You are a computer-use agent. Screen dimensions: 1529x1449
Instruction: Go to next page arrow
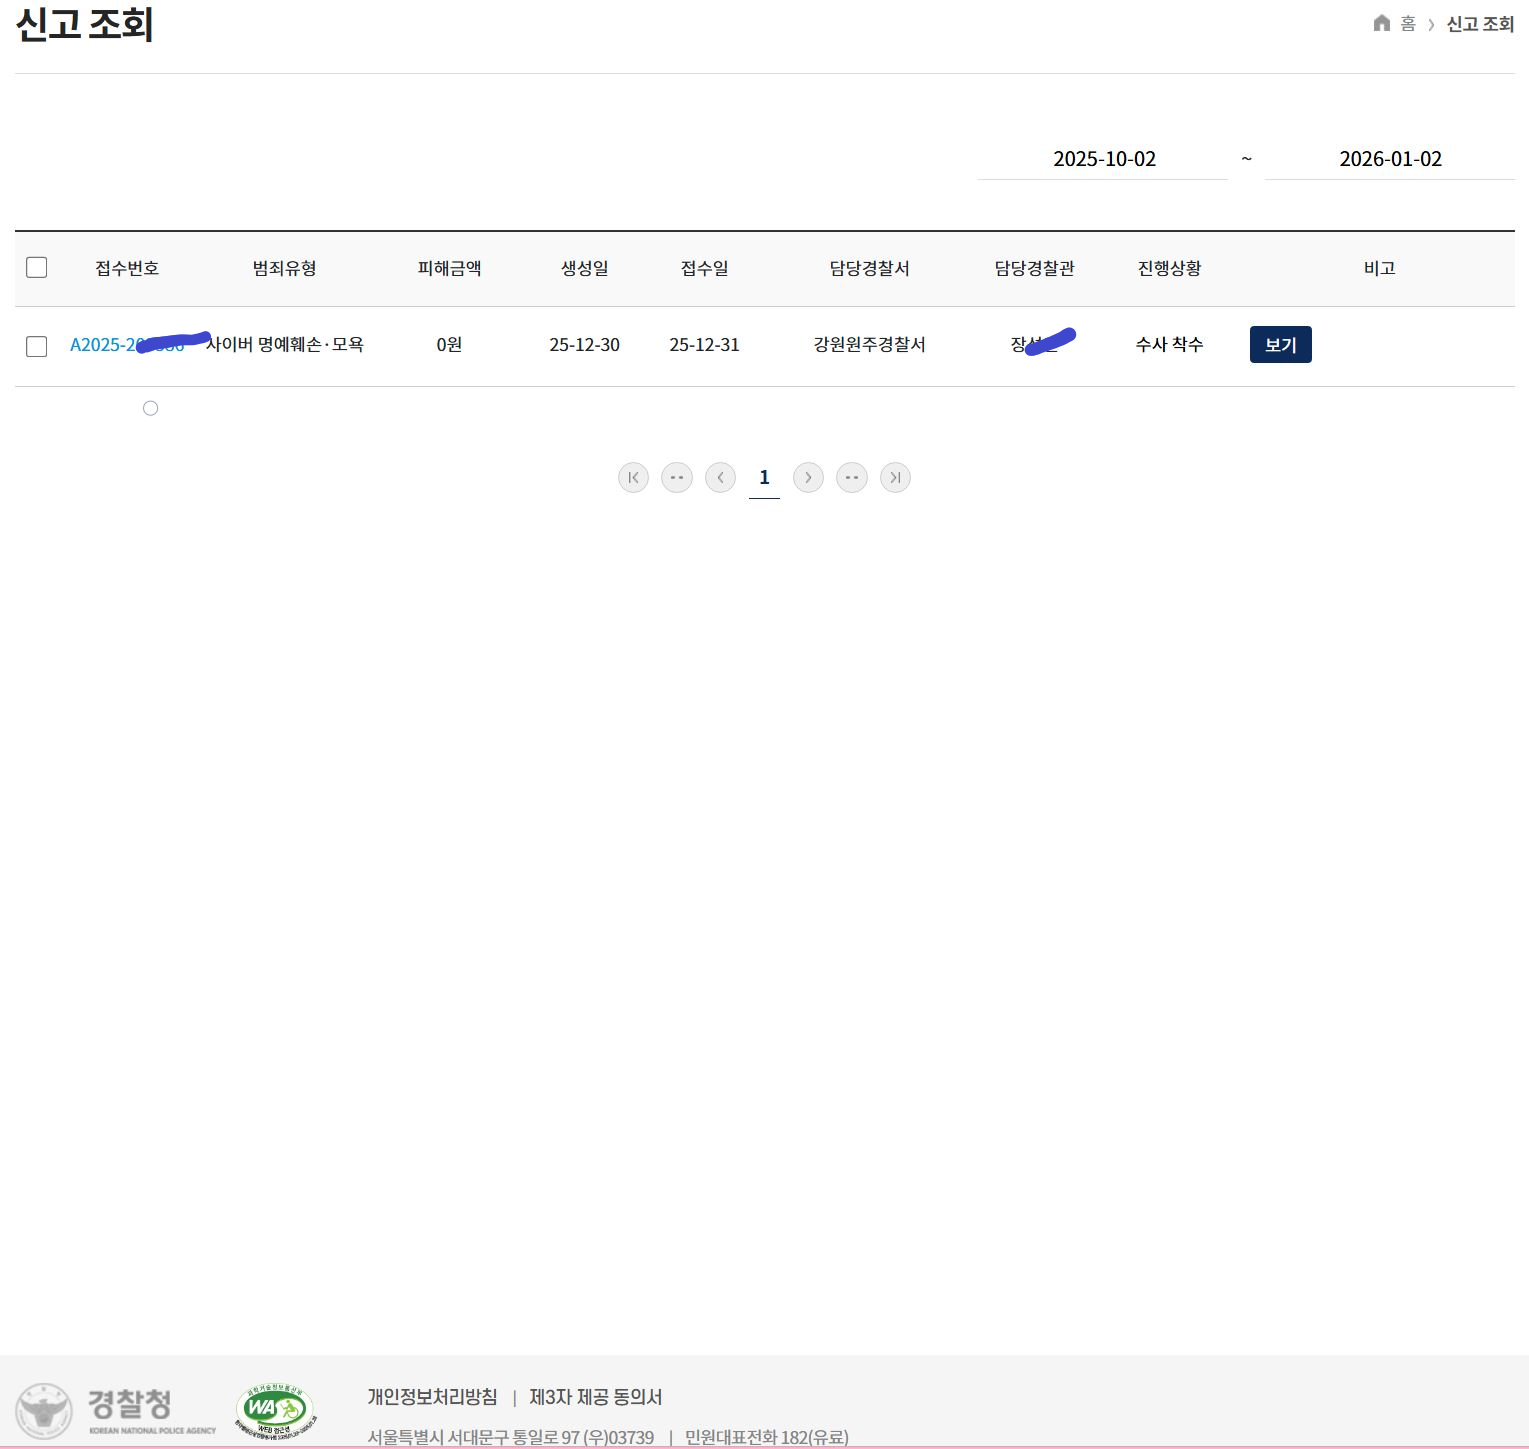point(808,478)
